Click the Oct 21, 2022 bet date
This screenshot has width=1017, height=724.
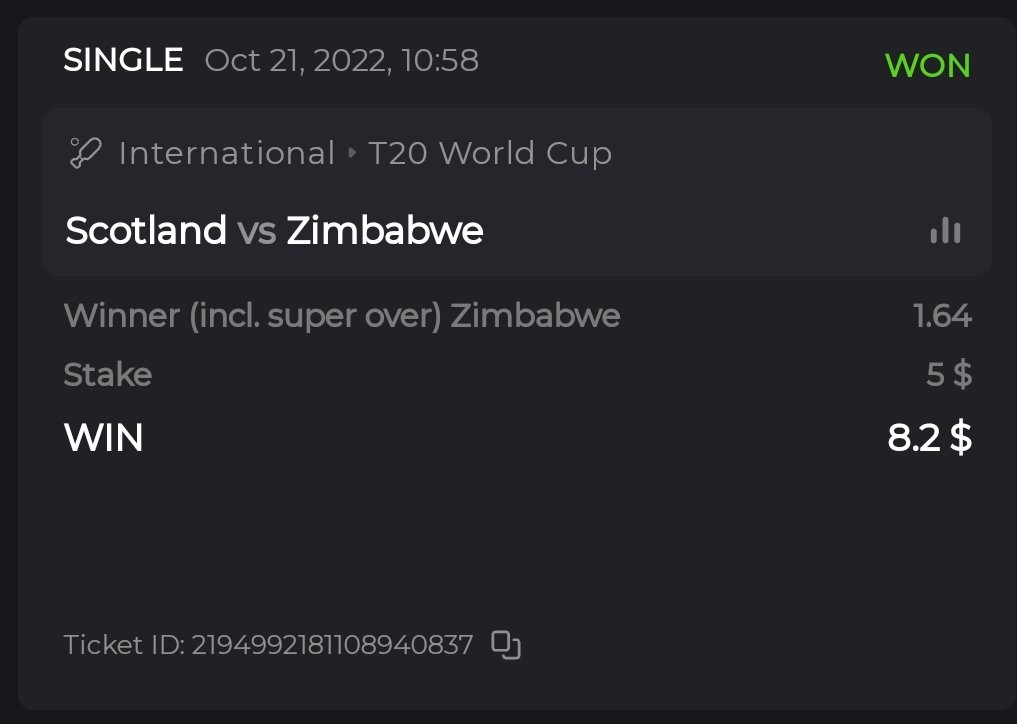click(341, 61)
